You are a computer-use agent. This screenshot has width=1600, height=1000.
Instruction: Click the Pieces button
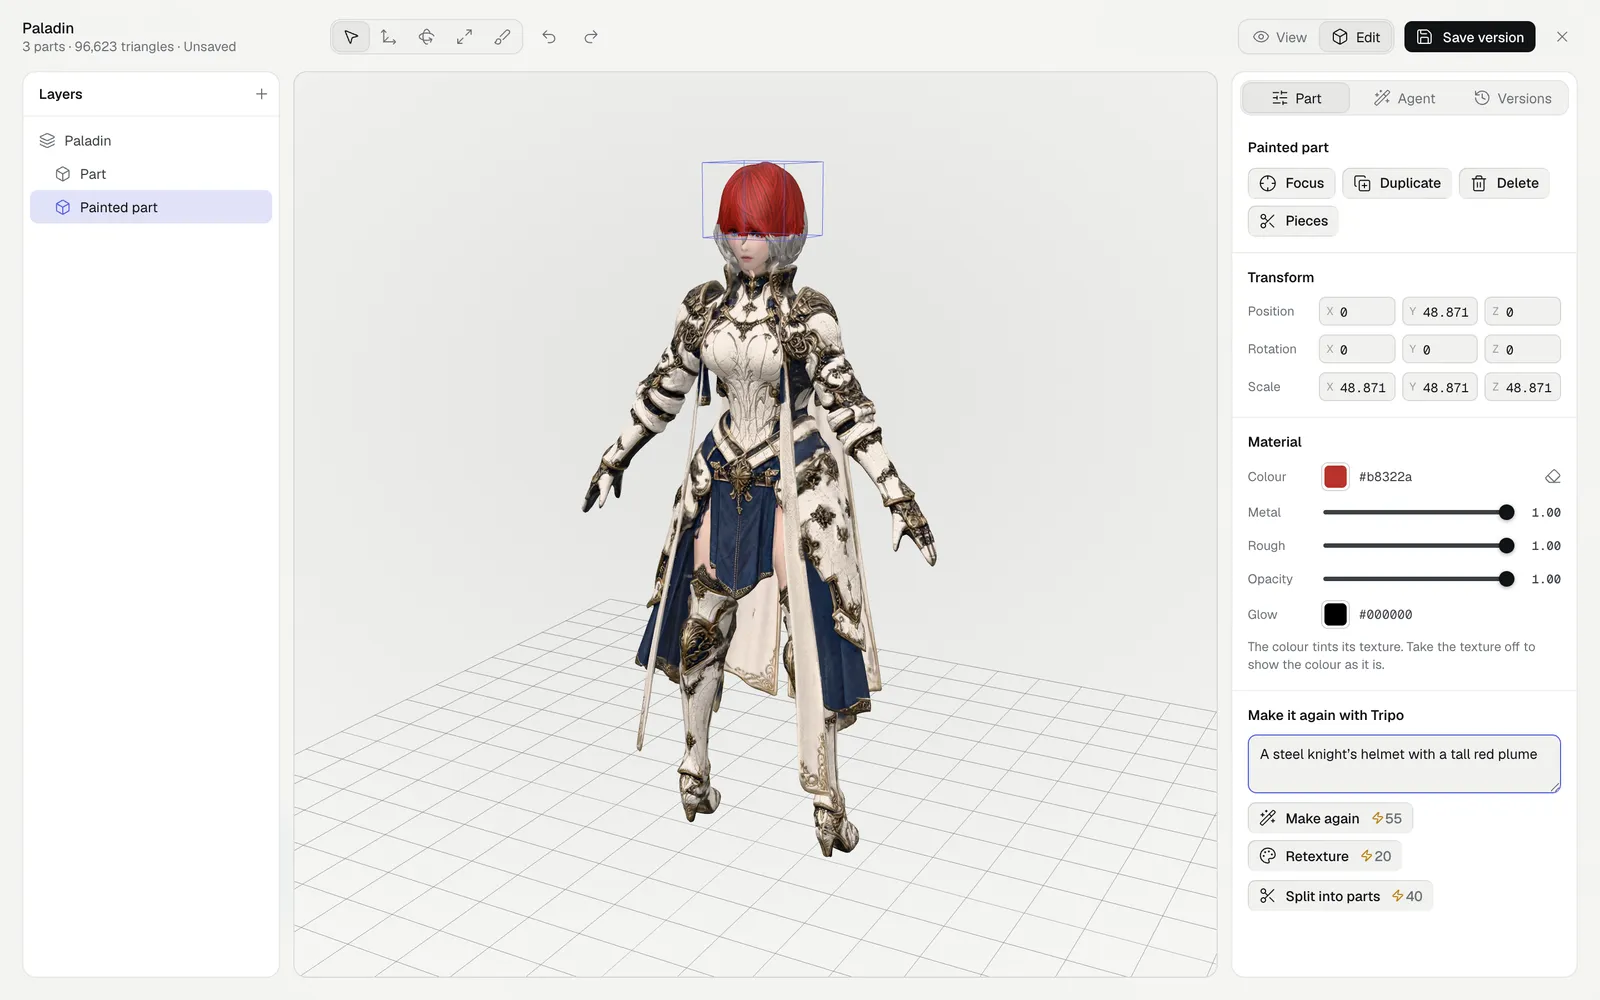pos(1293,221)
